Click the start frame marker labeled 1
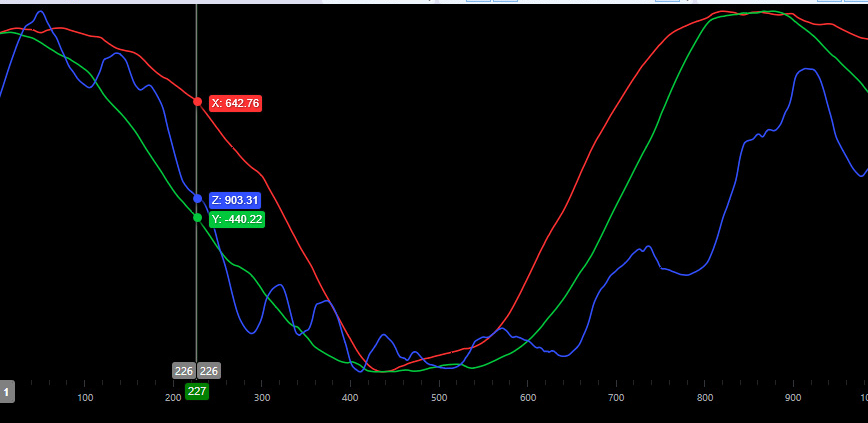 click(7, 393)
